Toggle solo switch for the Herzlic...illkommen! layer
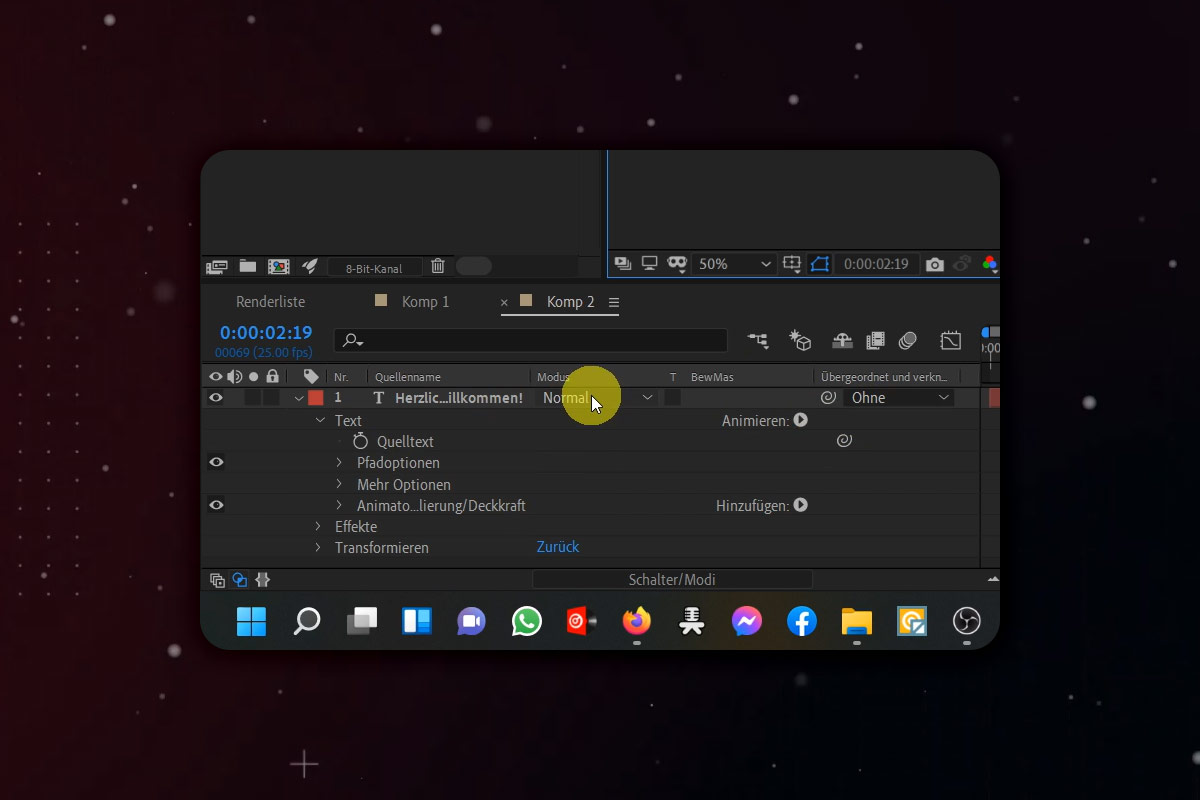Viewport: 1200px width, 800px height. tap(253, 398)
